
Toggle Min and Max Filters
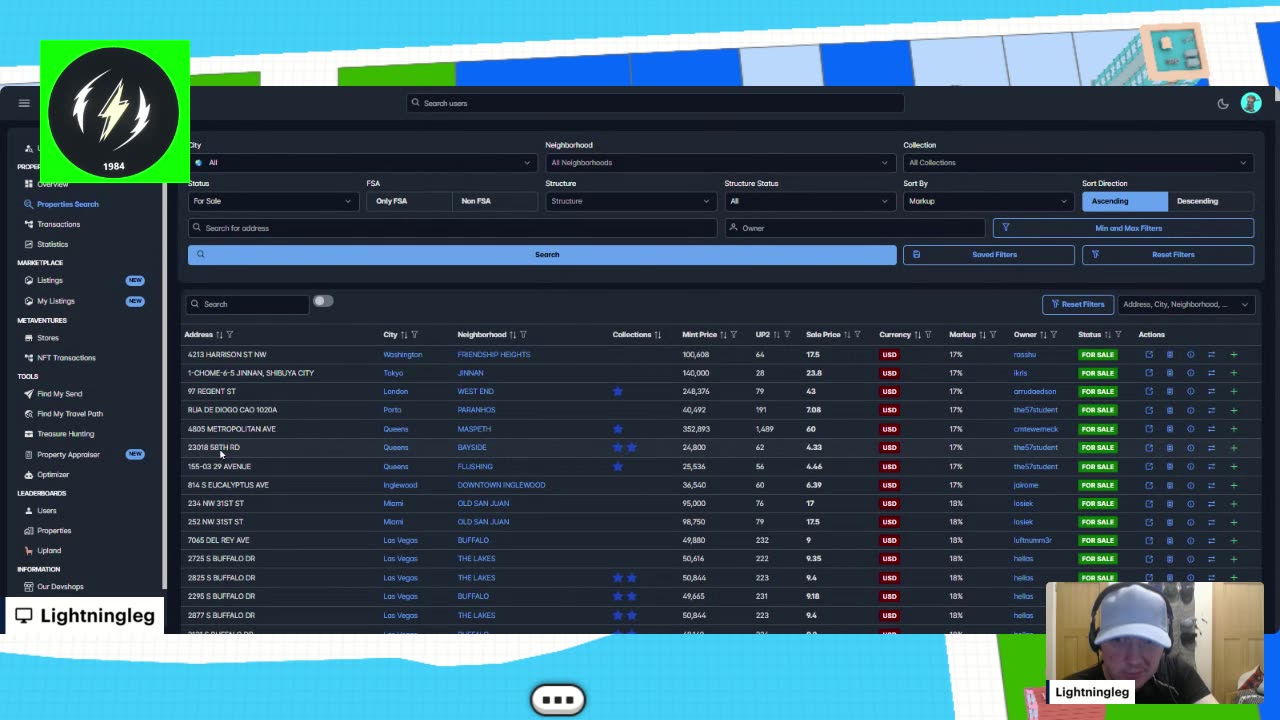tap(1123, 228)
